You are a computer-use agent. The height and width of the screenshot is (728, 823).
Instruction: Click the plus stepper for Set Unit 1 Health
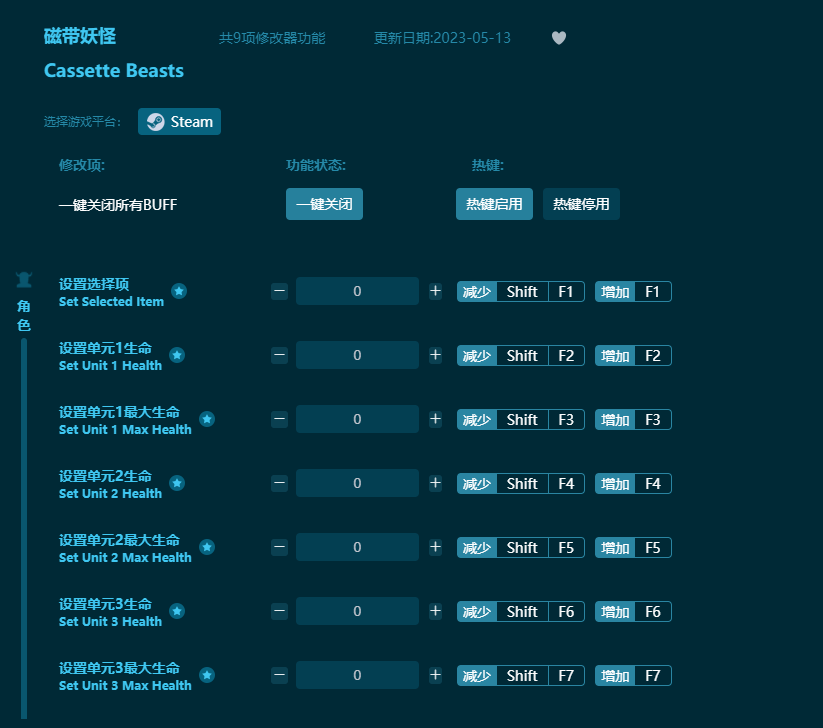coord(435,355)
